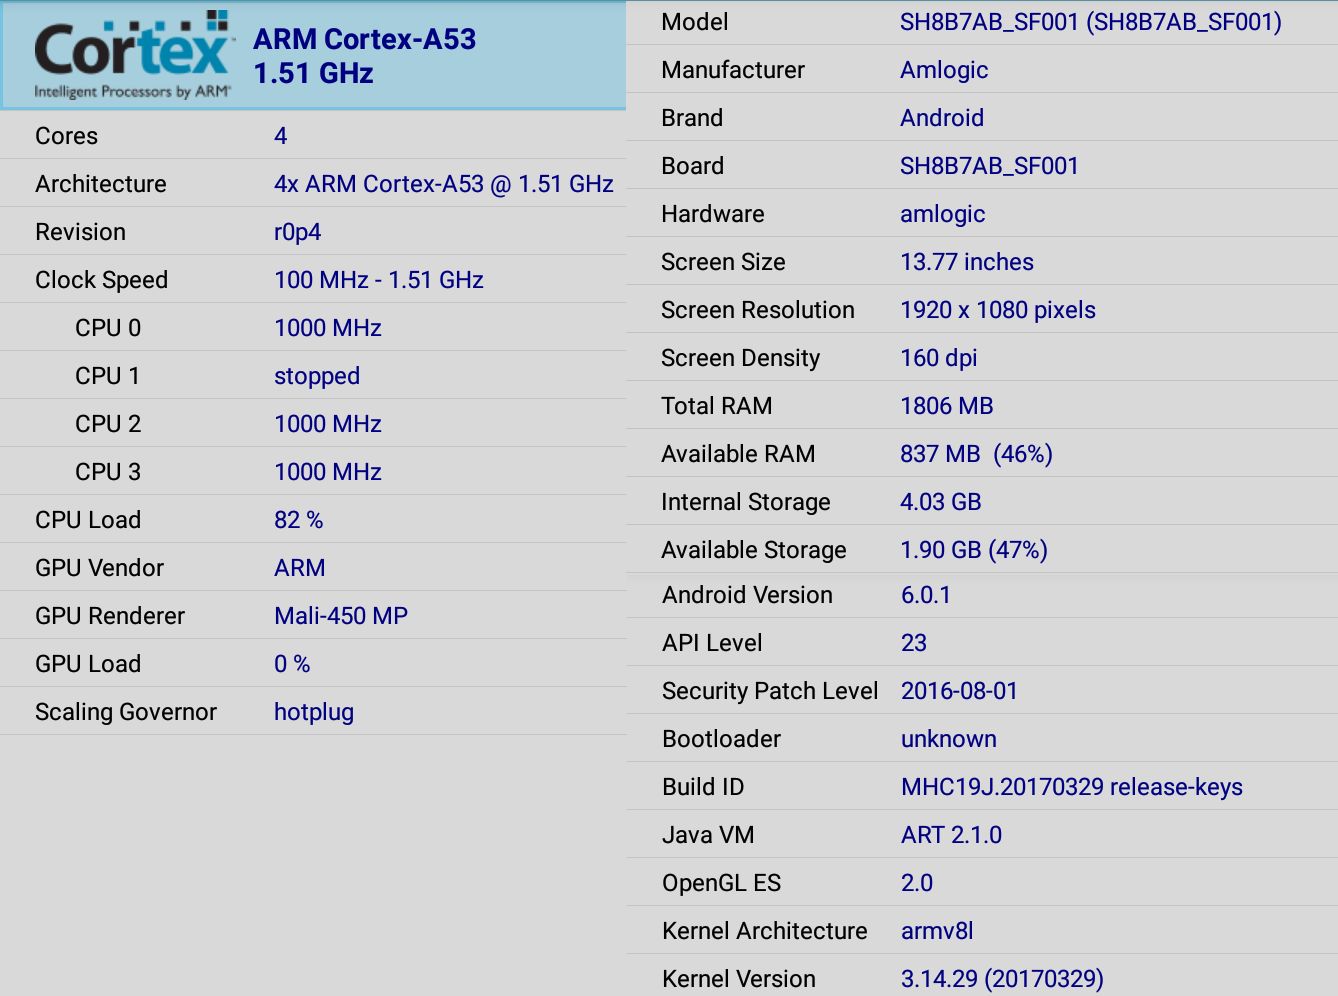Click the Screen Density 160 dpi value

coord(939,358)
